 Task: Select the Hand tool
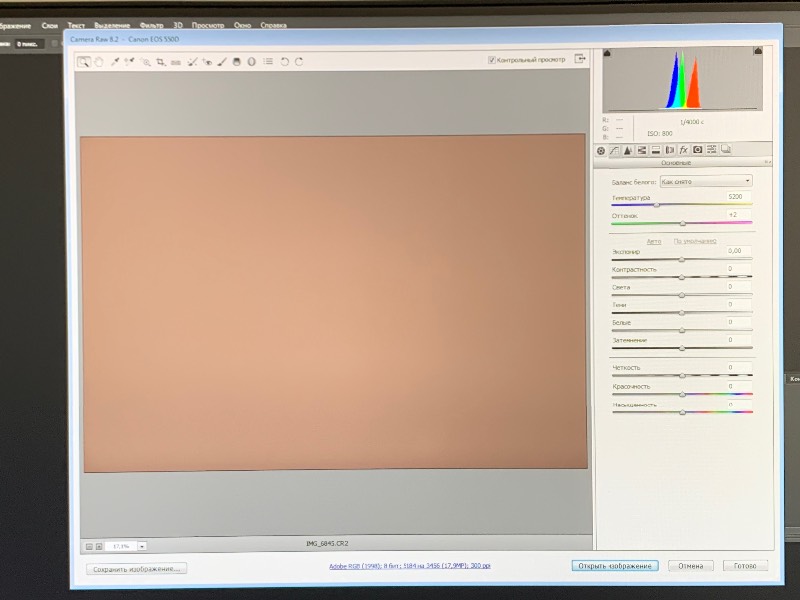99,62
